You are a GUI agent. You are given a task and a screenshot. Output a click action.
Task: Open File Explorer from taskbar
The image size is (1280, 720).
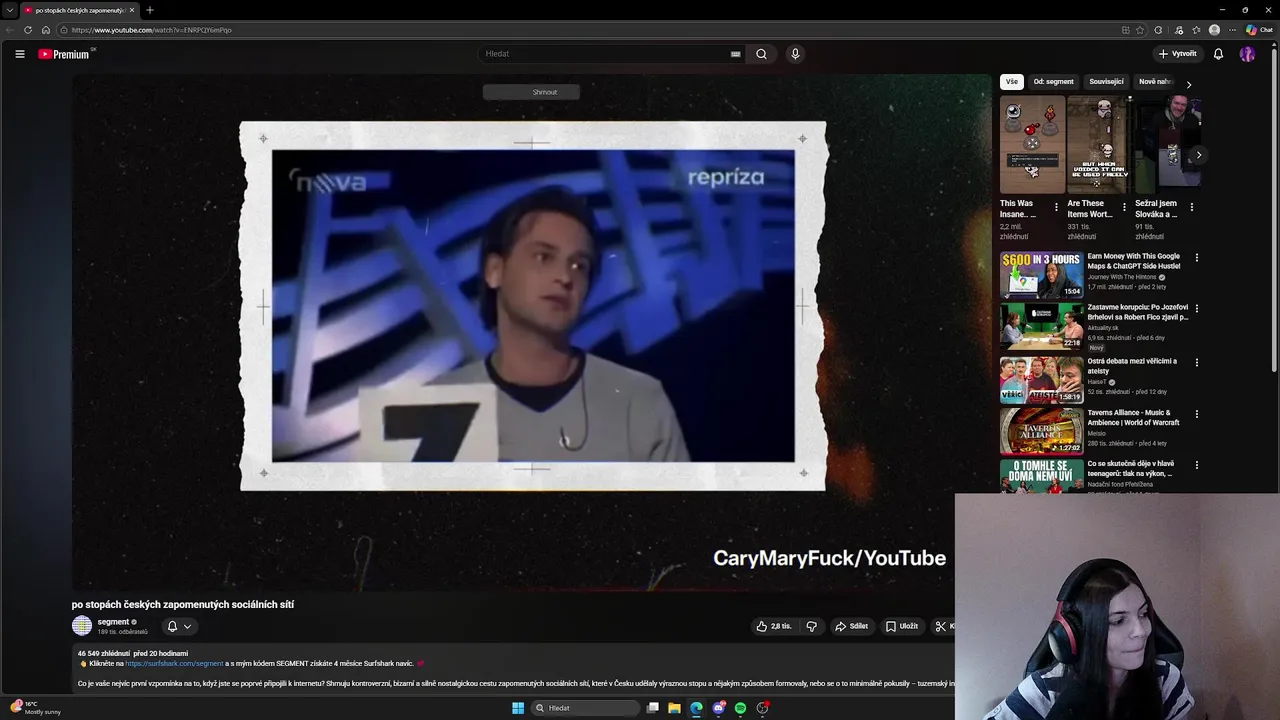(674, 708)
